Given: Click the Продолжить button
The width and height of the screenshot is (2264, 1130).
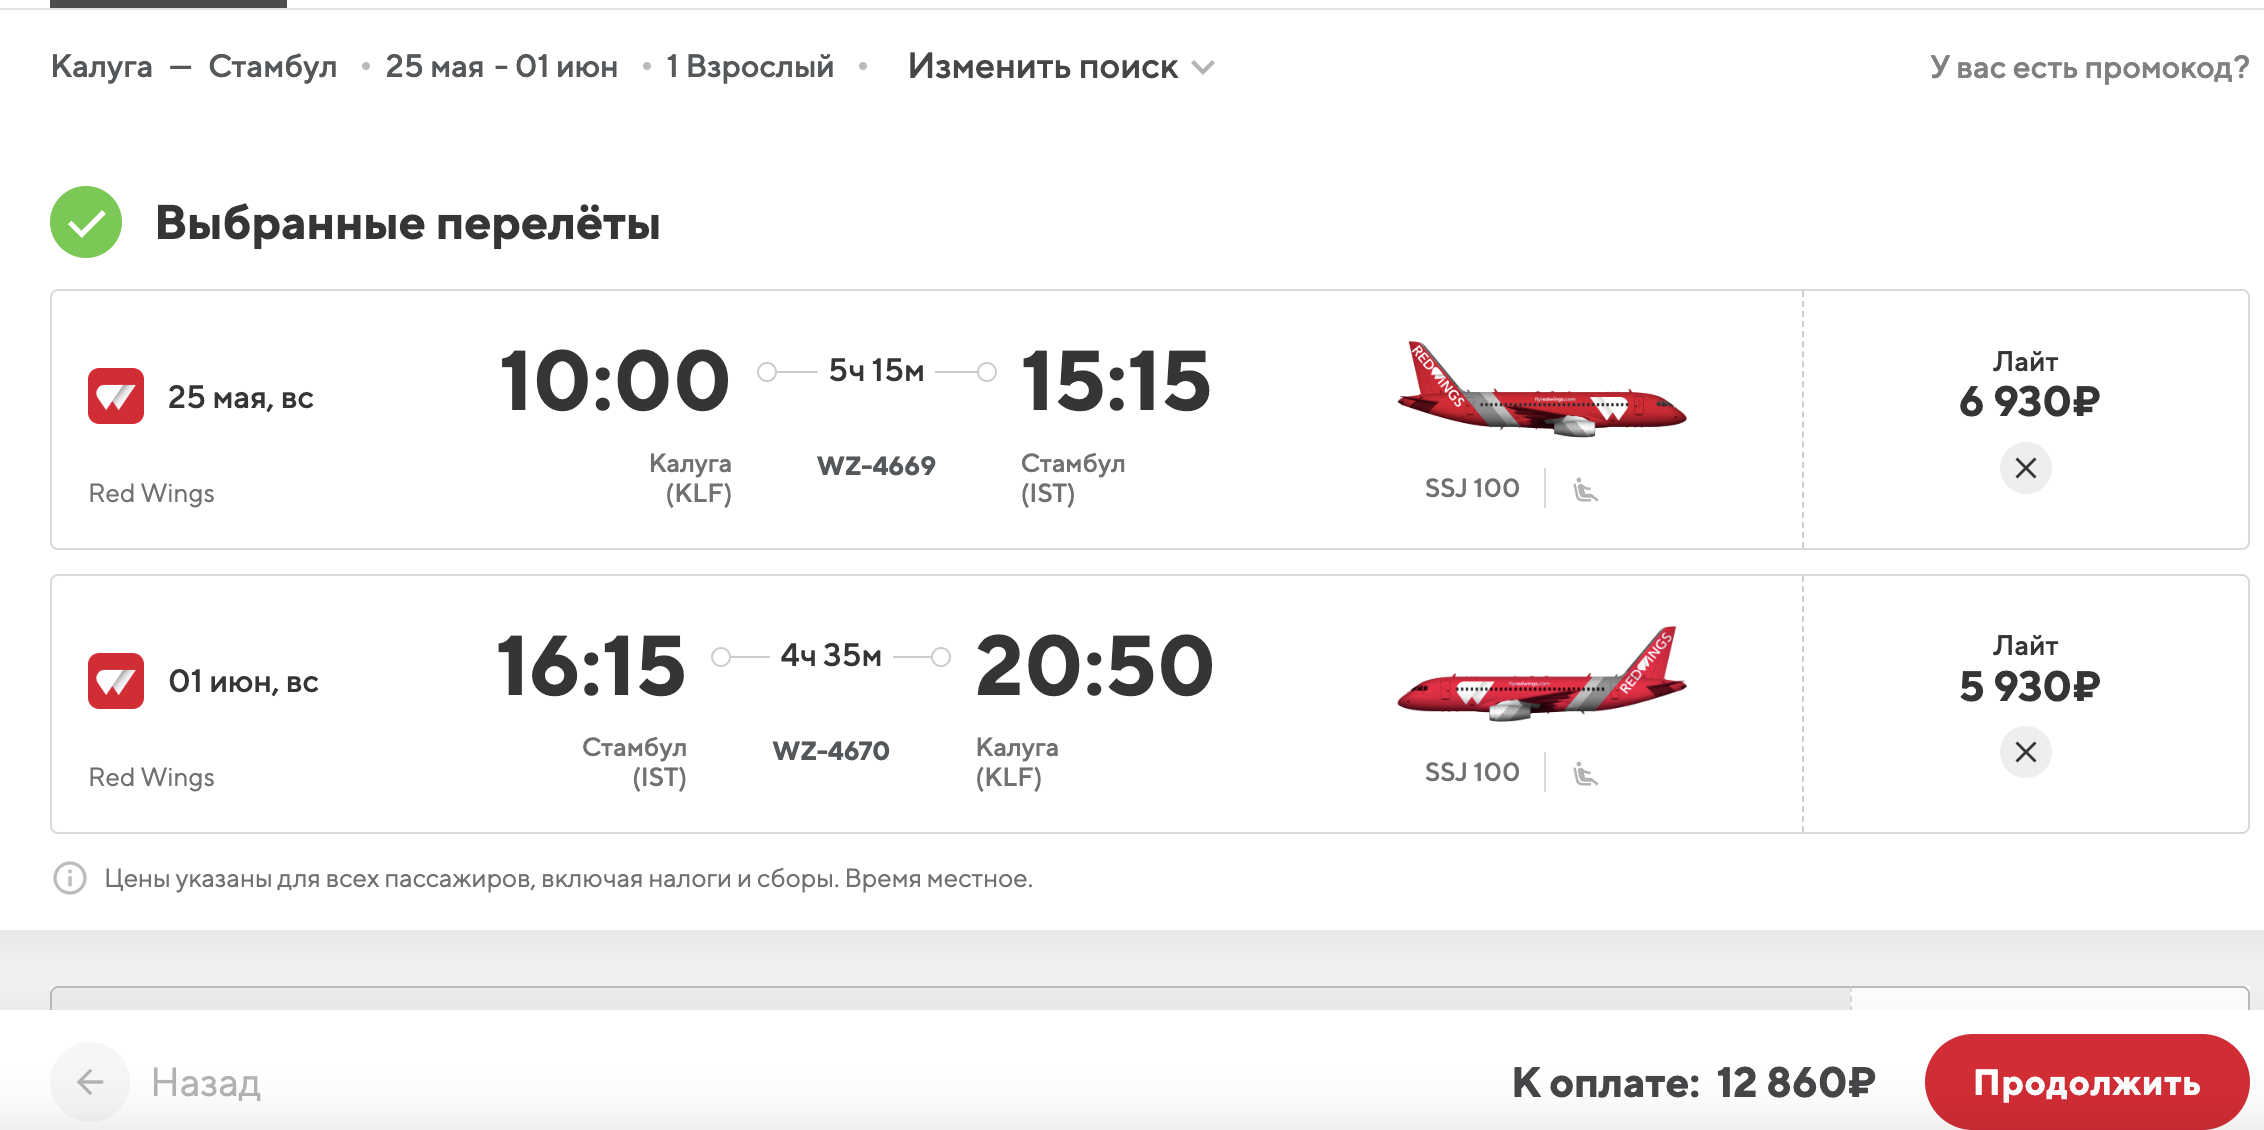Looking at the screenshot, I should tap(2087, 1082).
